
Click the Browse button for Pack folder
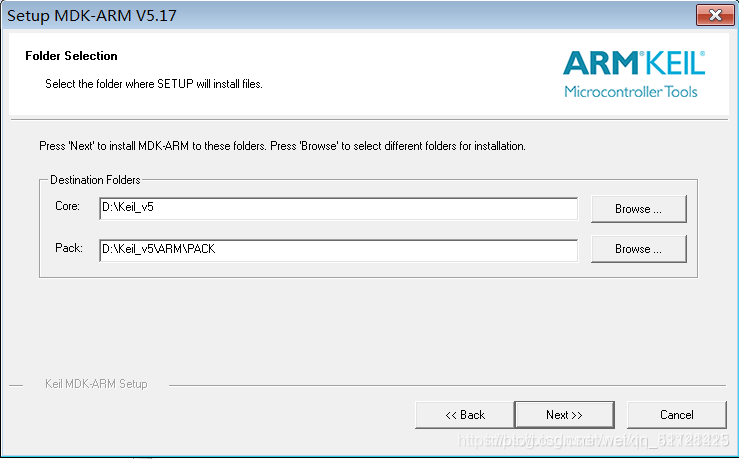tap(639, 249)
